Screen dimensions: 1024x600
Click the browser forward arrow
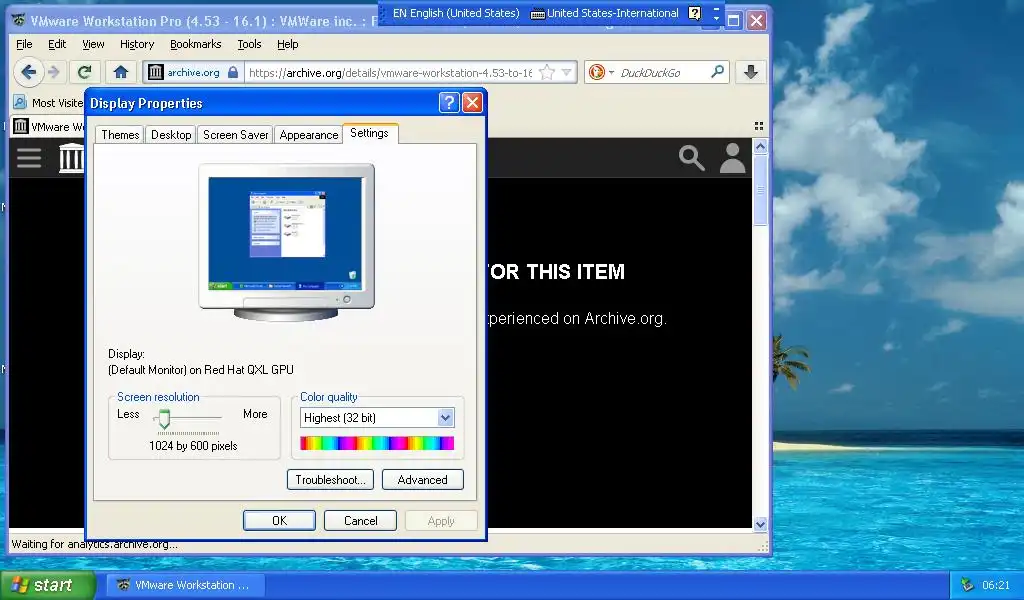tap(54, 72)
